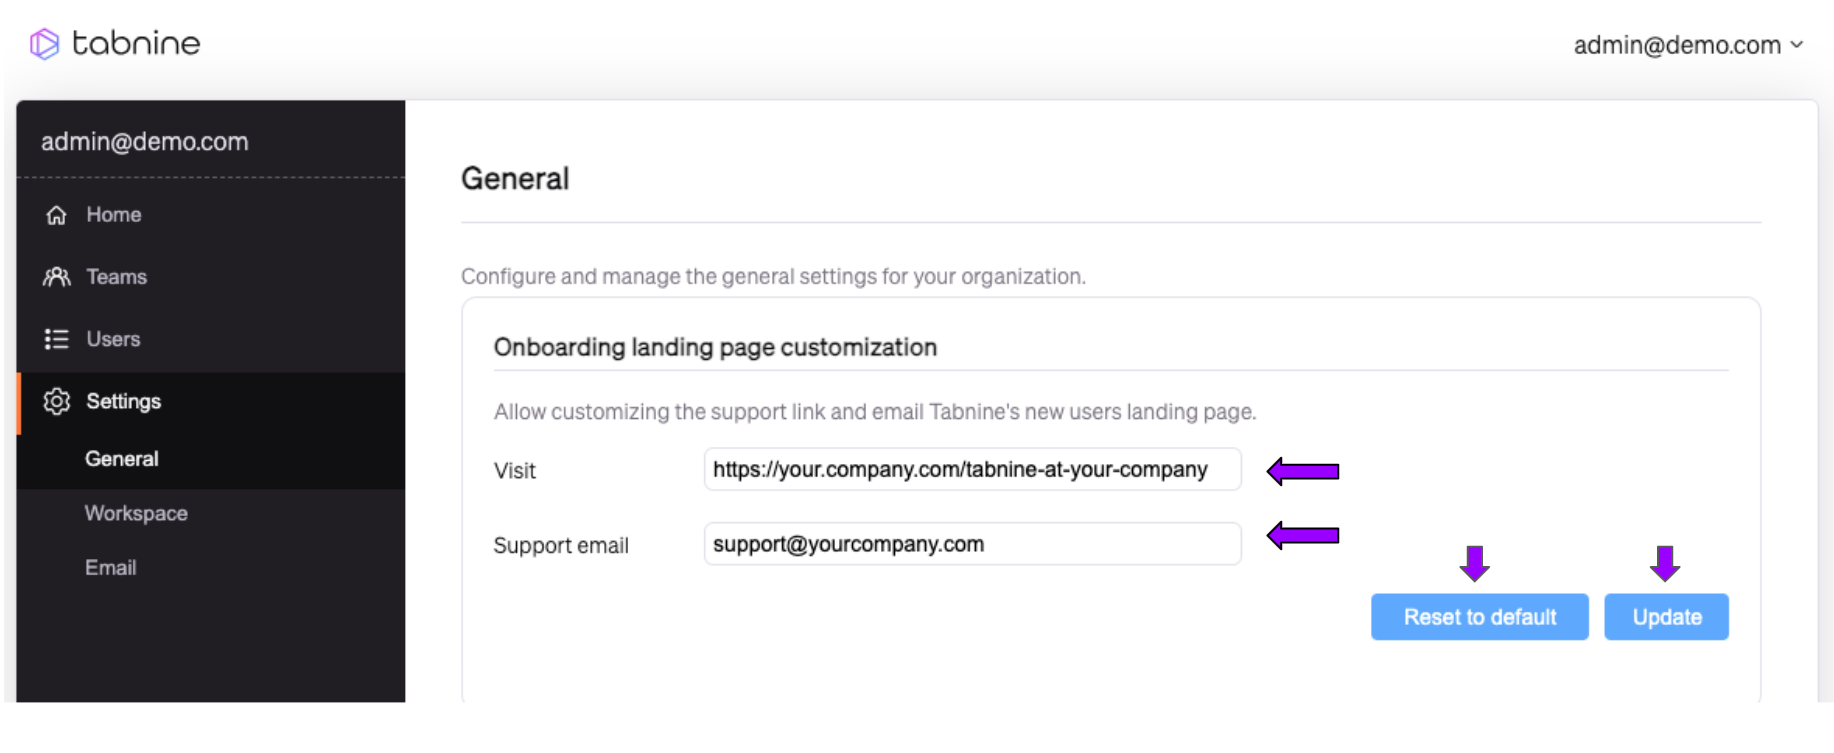Click the Users list icon
The width and height of the screenshot is (1834, 753).
tap(57, 339)
